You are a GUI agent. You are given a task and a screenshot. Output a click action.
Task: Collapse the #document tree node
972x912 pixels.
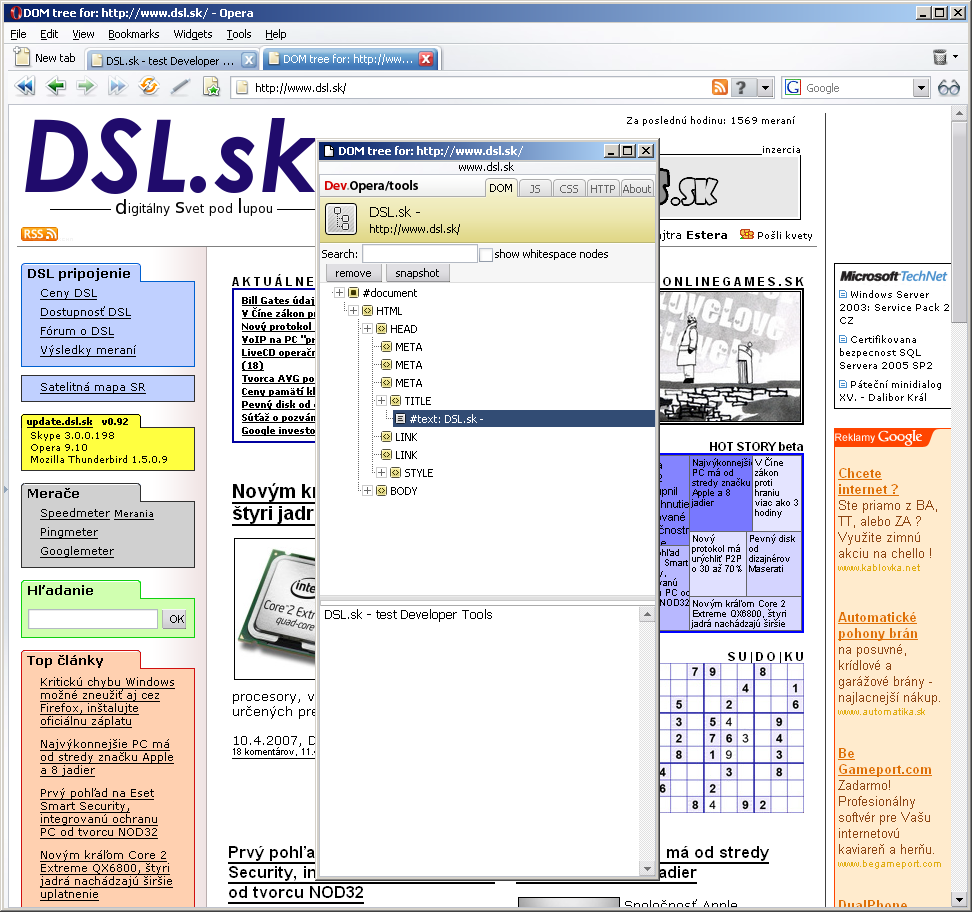point(339,293)
